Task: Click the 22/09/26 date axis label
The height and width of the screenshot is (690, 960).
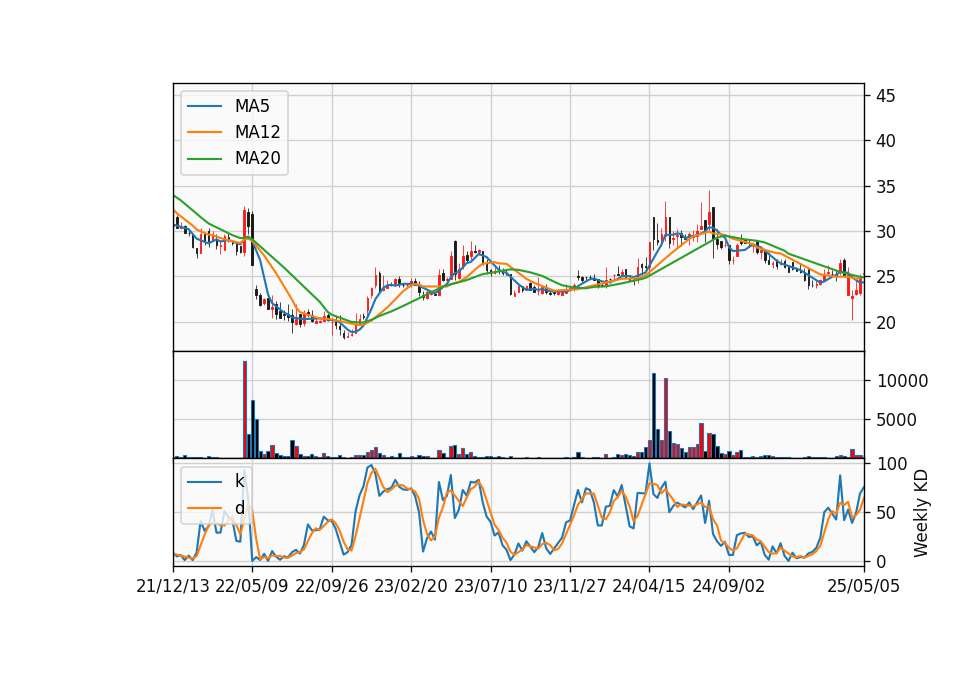Action: click(331, 586)
